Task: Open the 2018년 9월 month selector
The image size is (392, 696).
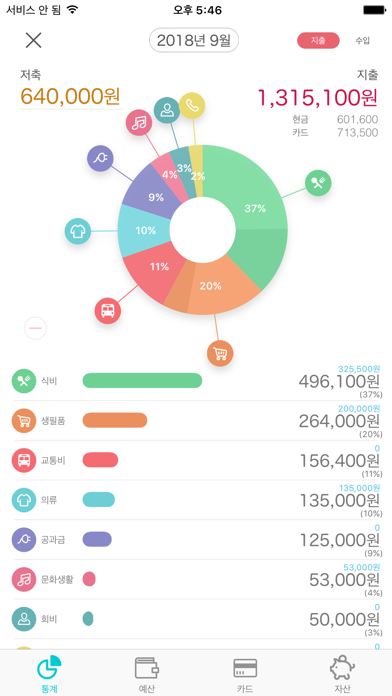Action: click(x=194, y=40)
